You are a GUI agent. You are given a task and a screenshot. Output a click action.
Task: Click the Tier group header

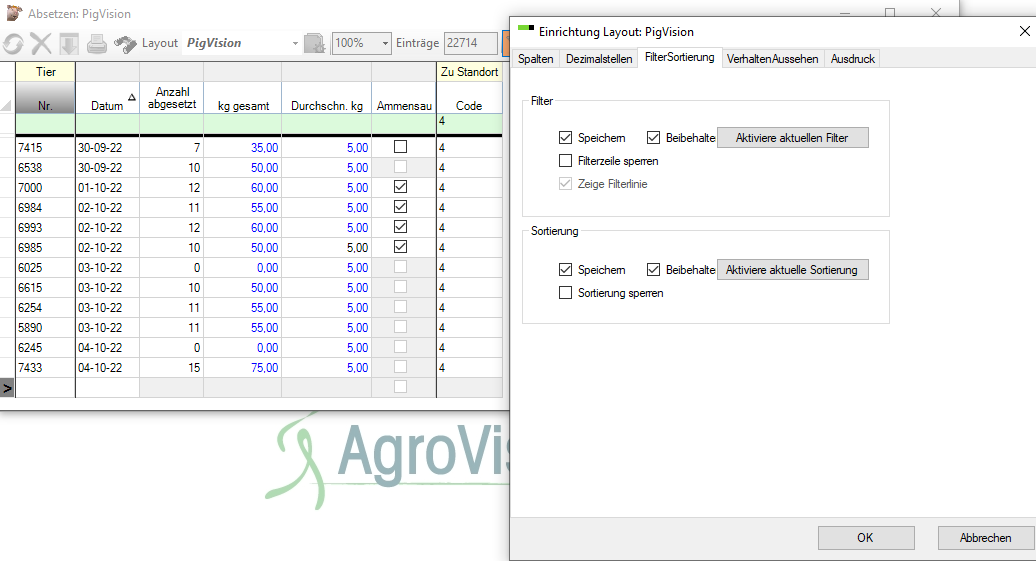45,72
